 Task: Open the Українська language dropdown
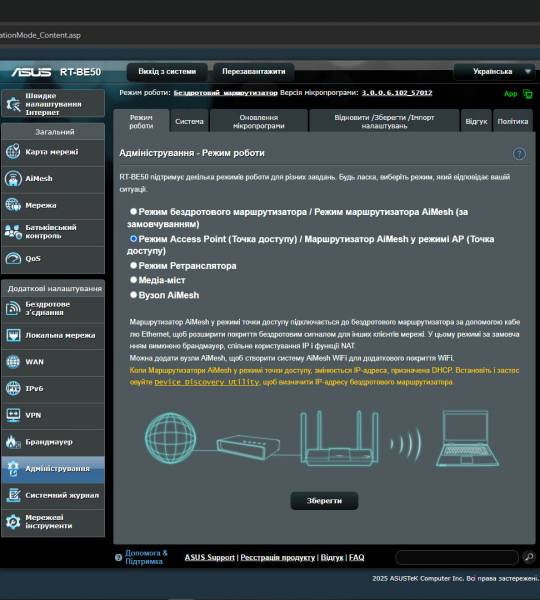pos(494,72)
